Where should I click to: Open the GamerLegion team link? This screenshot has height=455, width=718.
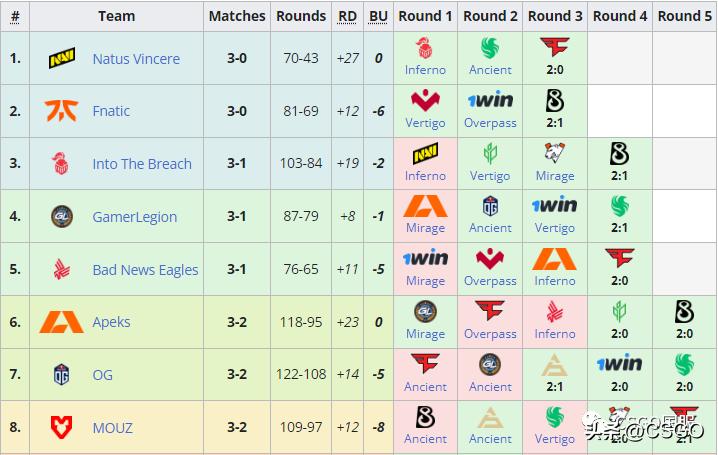coord(134,217)
